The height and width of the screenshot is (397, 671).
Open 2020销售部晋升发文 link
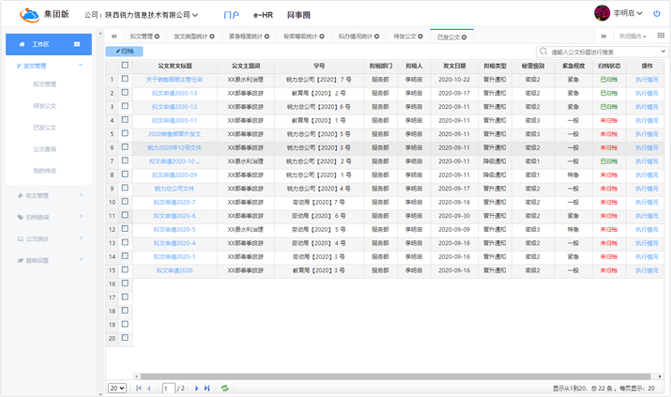(x=174, y=134)
